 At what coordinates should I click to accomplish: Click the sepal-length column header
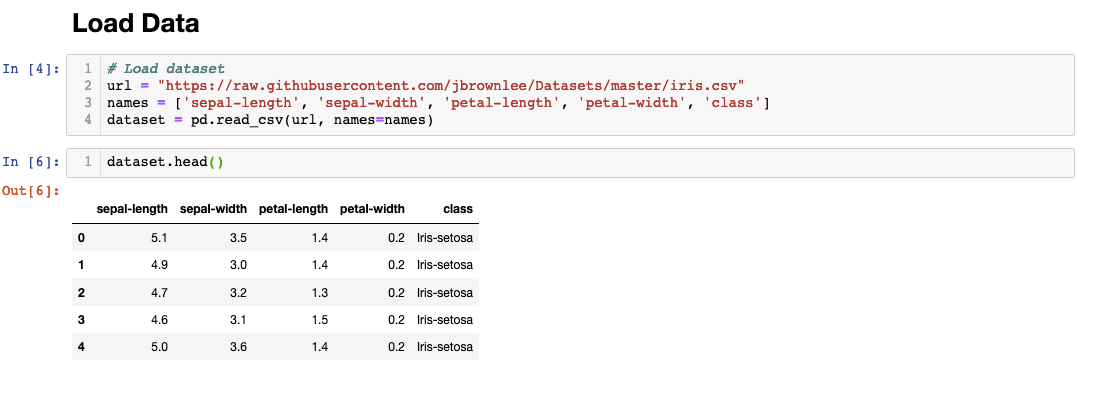(x=132, y=208)
